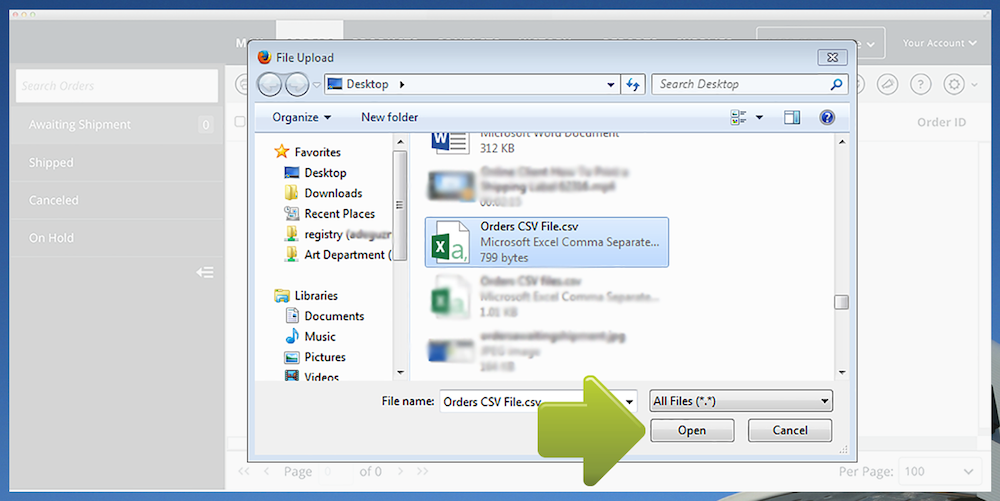The height and width of the screenshot is (501, 1000).
Task: Open the File name dropdown arrow
Action: (x=629, y=402)
